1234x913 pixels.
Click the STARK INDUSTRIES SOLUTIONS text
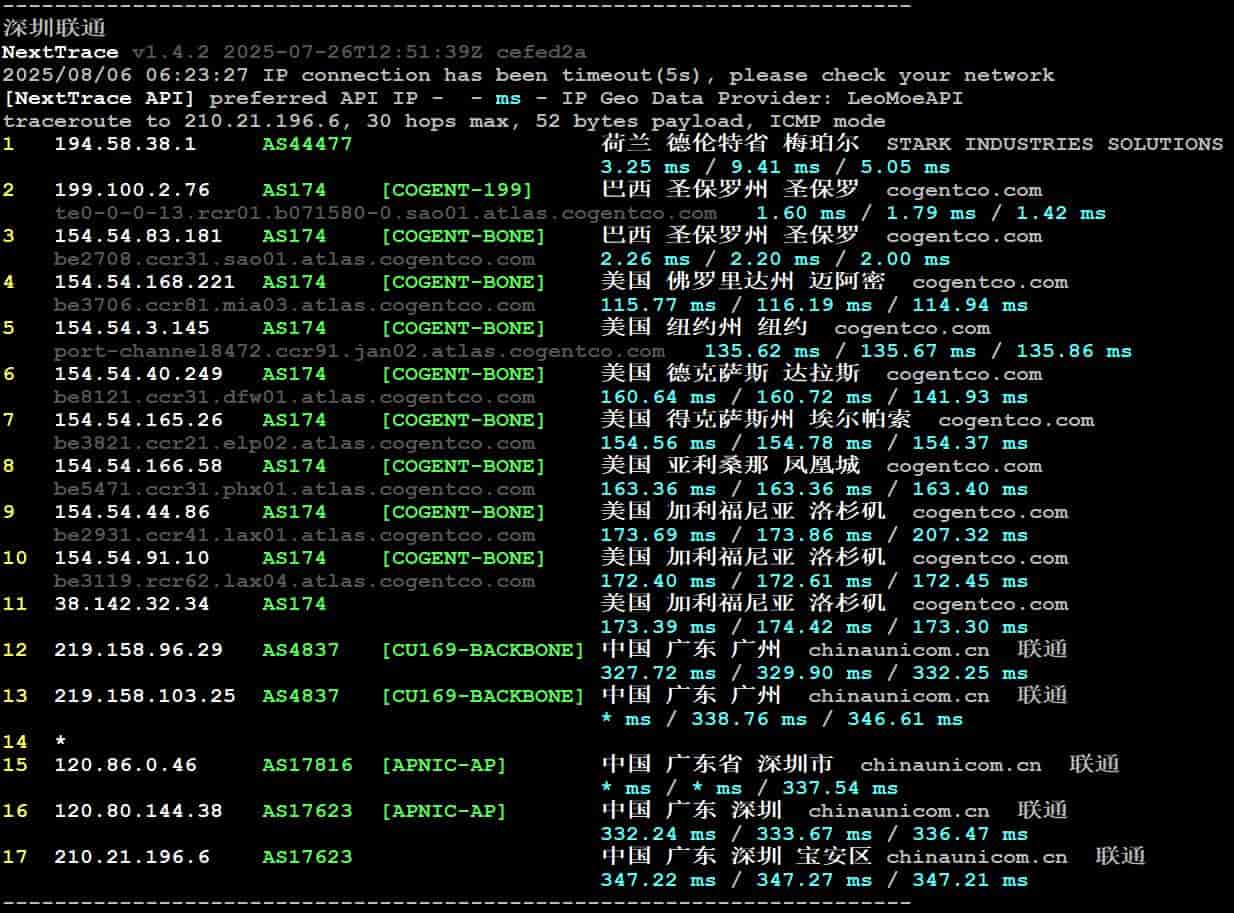[x=1054, y=144]
